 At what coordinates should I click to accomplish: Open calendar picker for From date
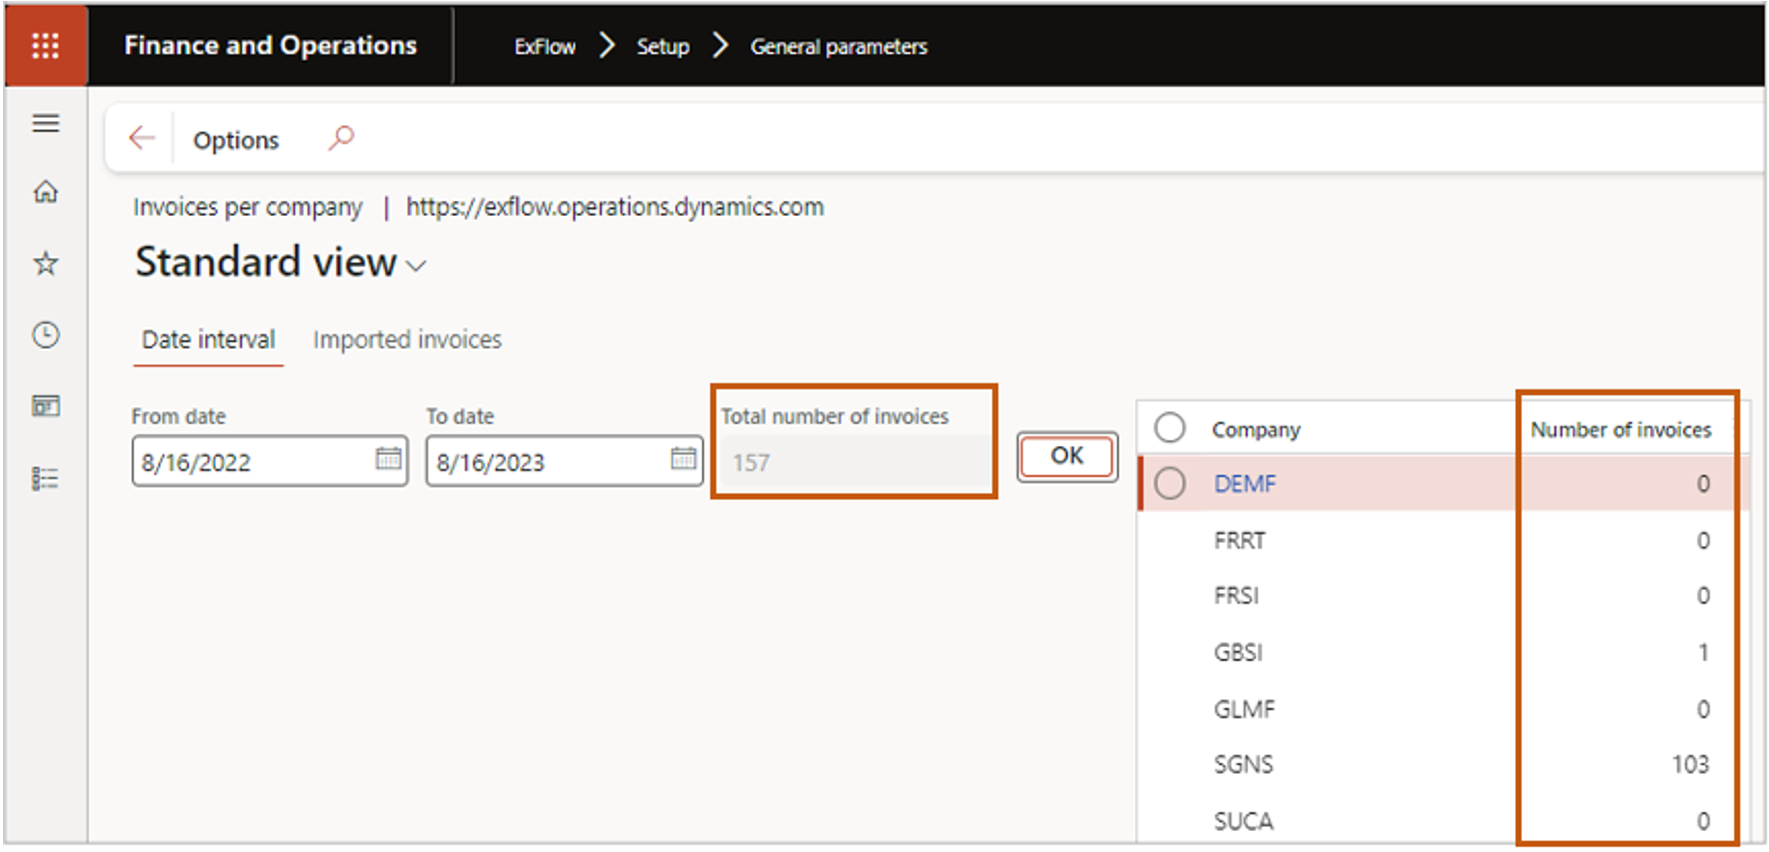(x=388, y=459)
